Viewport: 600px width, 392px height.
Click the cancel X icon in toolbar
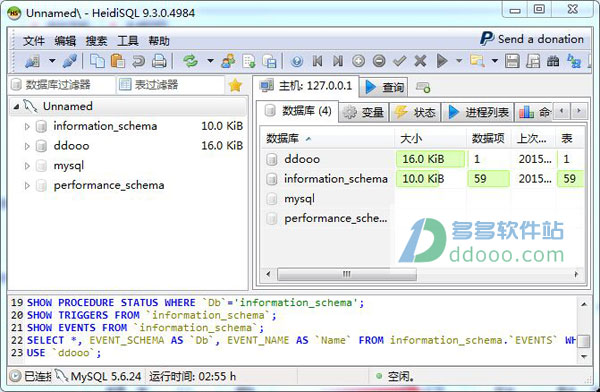(x=420, y=61)
